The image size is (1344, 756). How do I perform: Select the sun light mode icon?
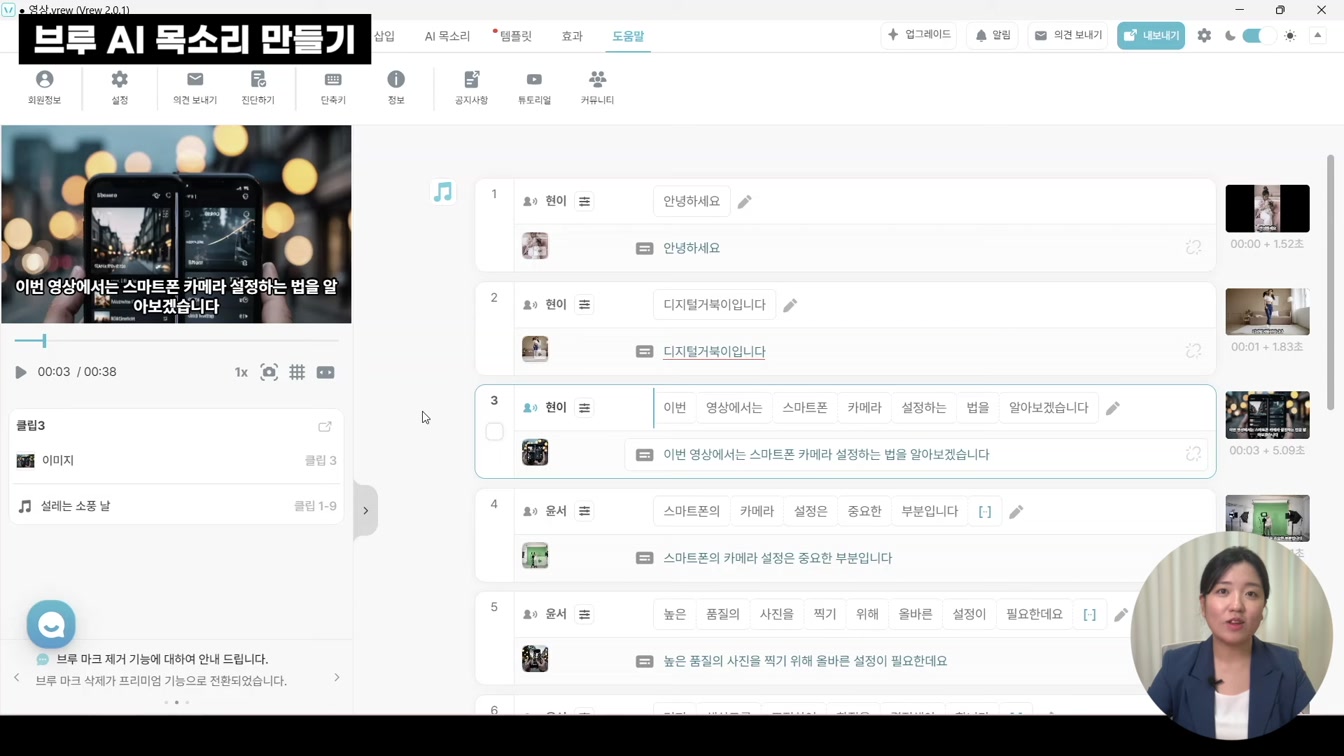point(1290,35)
